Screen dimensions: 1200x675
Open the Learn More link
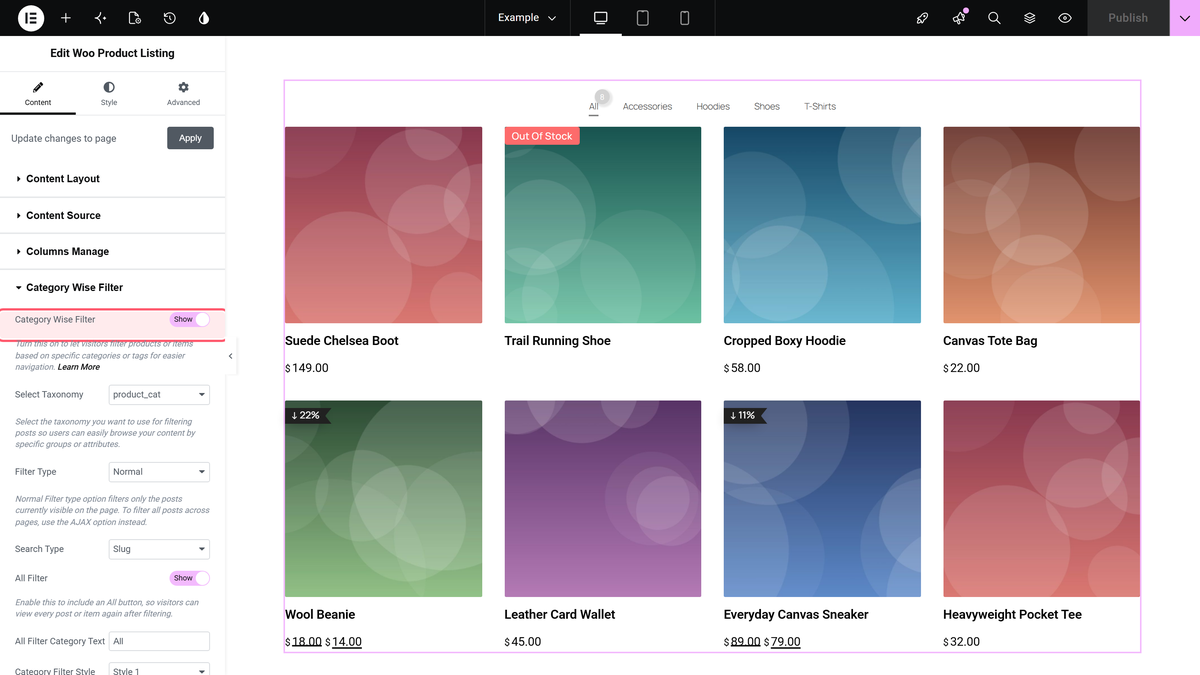click(x=79, y=367)
